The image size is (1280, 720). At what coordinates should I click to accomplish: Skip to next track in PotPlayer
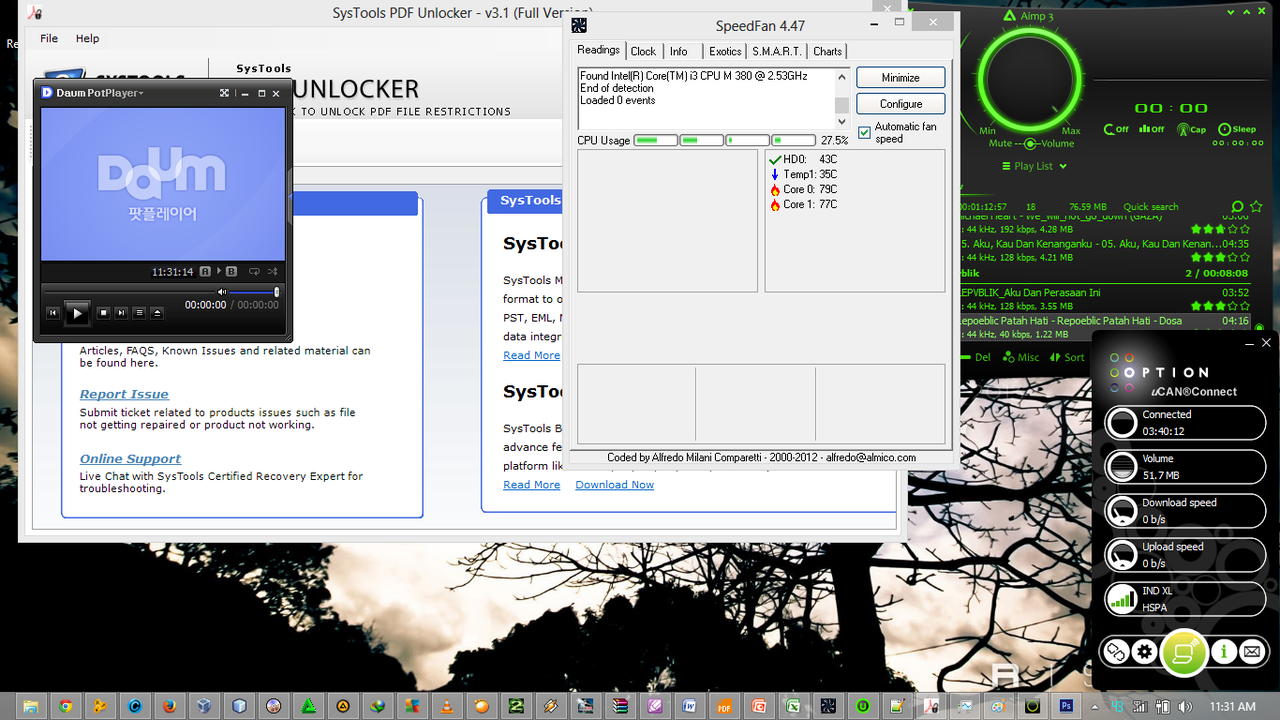(x=121, y=313)
